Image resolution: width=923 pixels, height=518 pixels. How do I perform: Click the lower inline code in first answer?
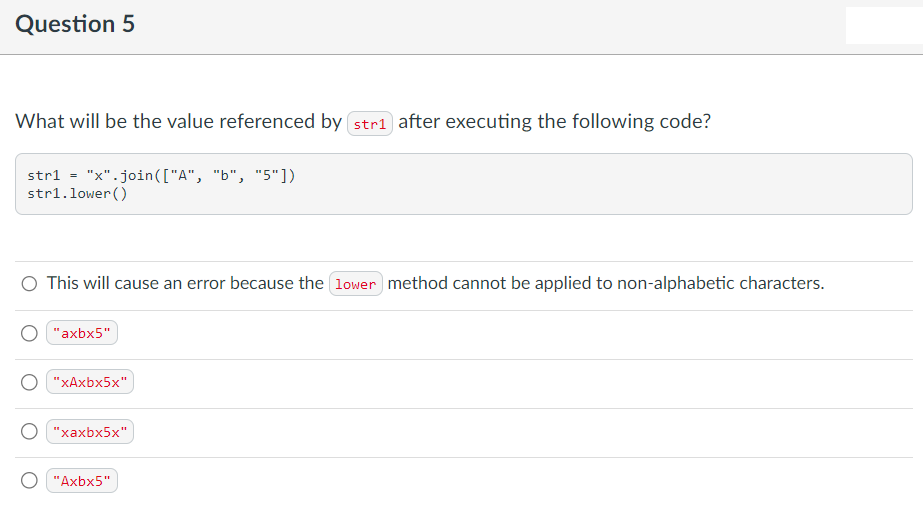click(x=356, y=284)
